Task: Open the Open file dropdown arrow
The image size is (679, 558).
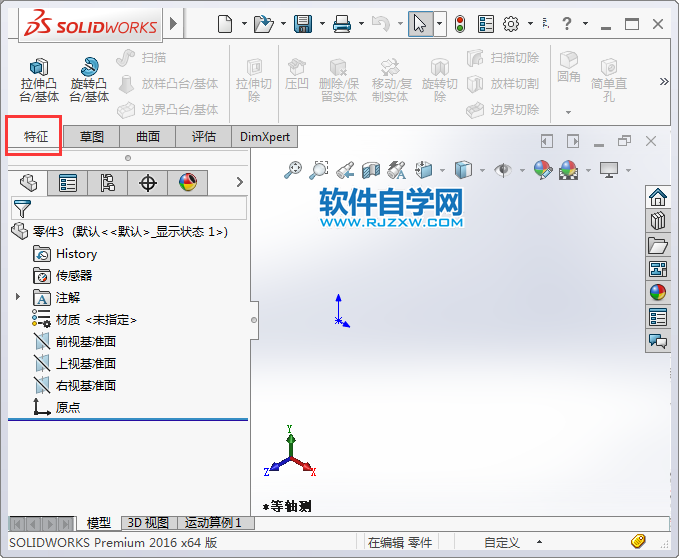Action: click(x=283, y=24)
